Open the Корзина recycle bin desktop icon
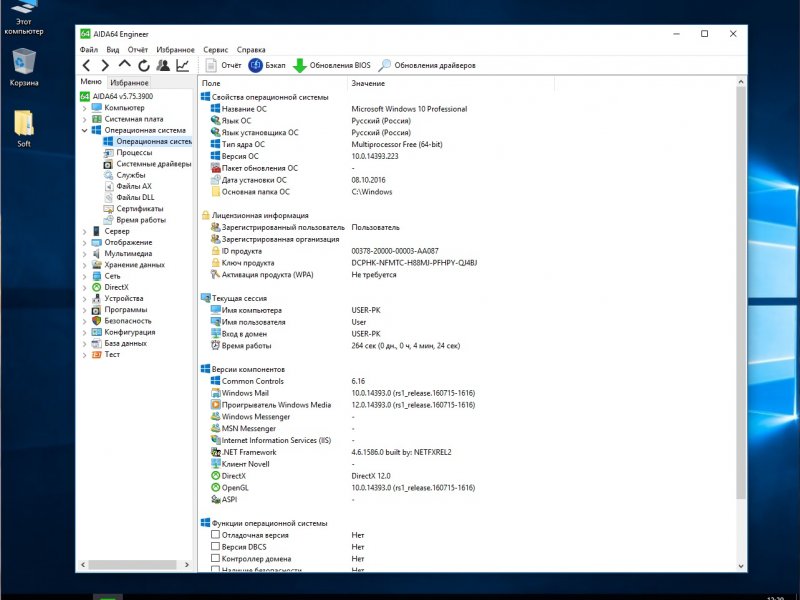Viewport: 800px width, 600px height. pos(23,67)
